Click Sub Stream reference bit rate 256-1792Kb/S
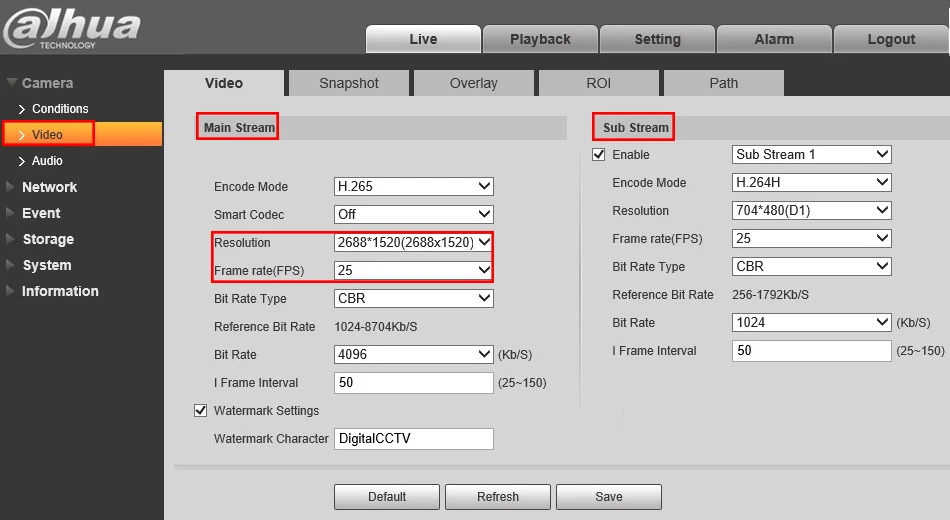The height and width of the screenshot is (520, 950). [x=770, y=295]
